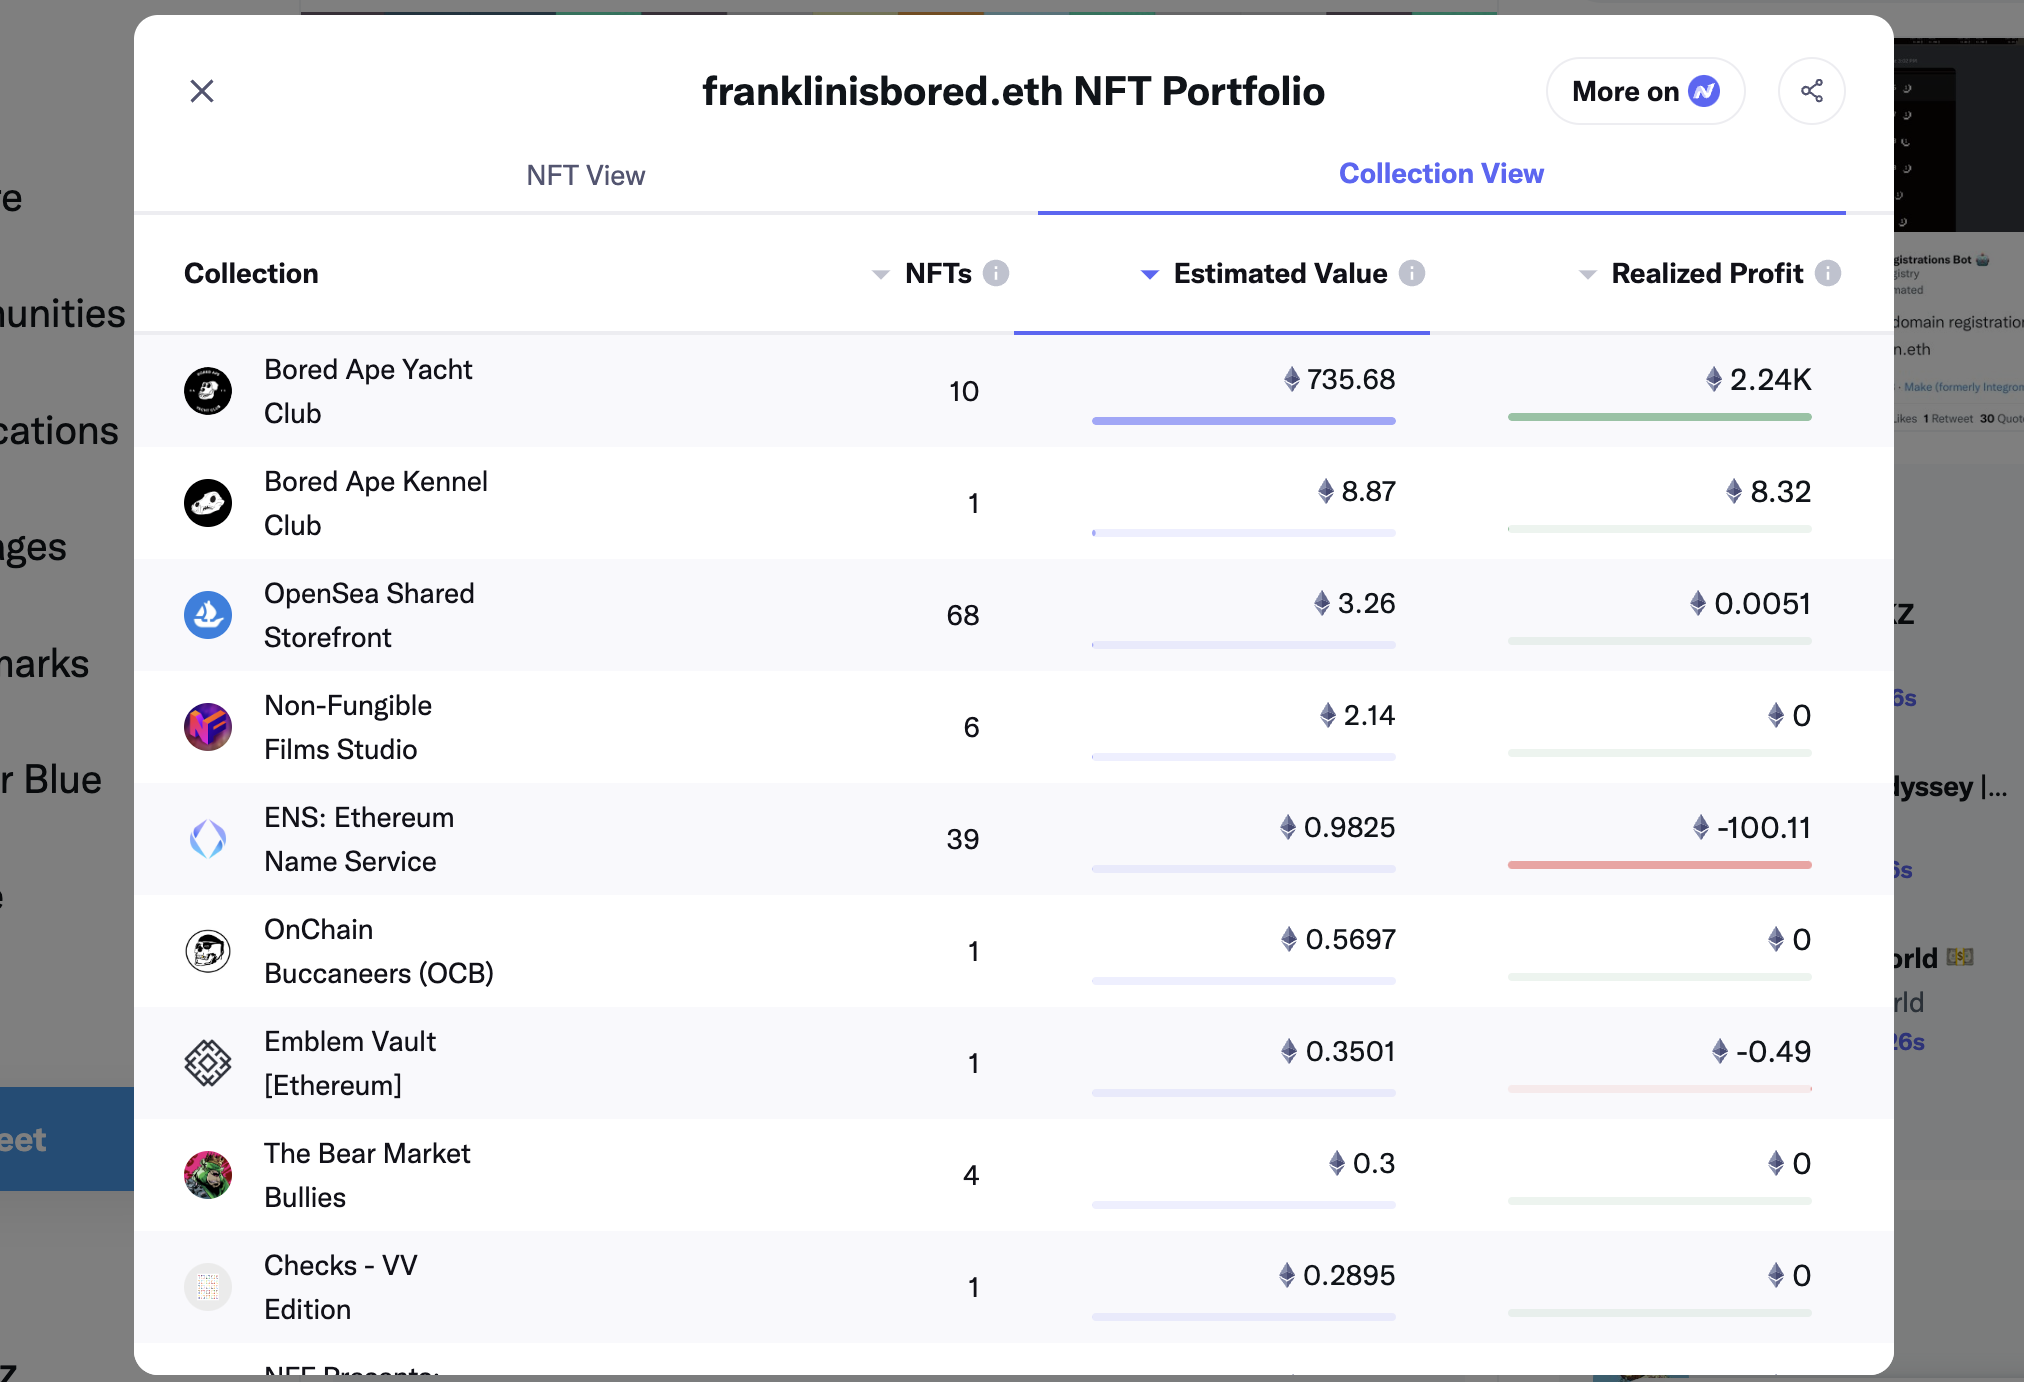Image resolution: width=2024 pixels, height=1382 pixels.
Task: Click the share icon button
Action: click(x=1811, y=91)
